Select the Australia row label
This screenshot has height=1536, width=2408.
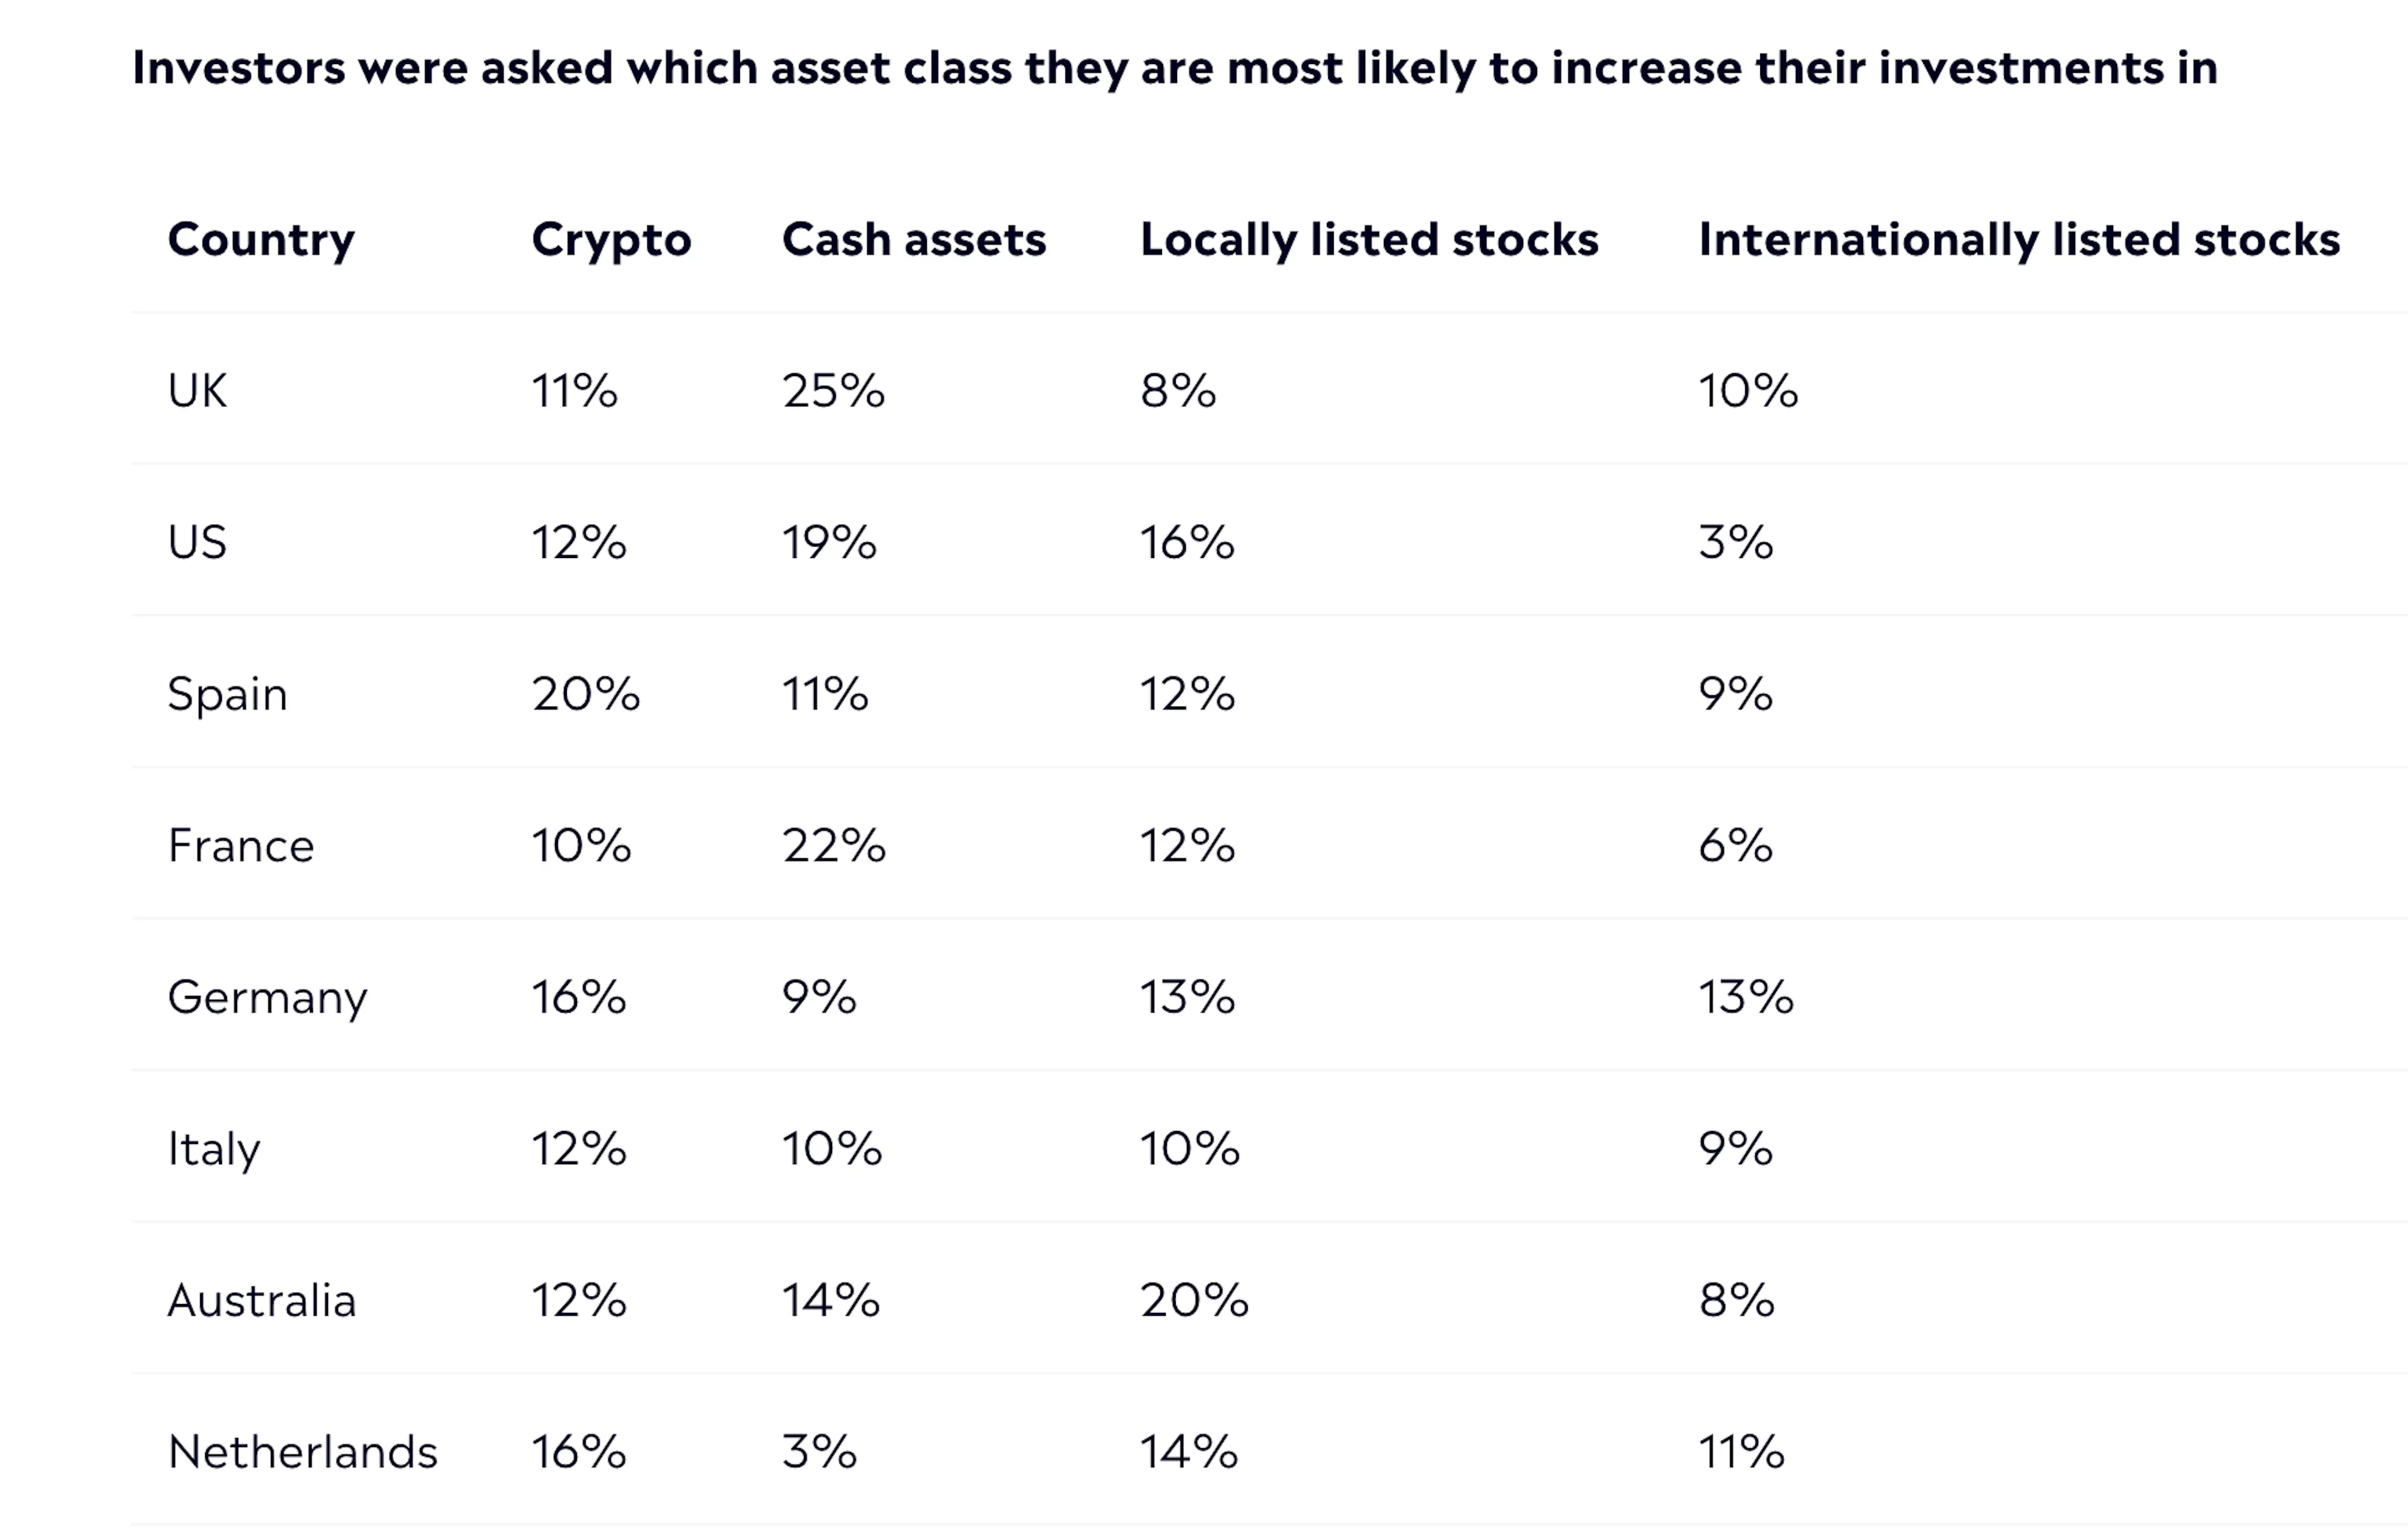[261, 1301]
